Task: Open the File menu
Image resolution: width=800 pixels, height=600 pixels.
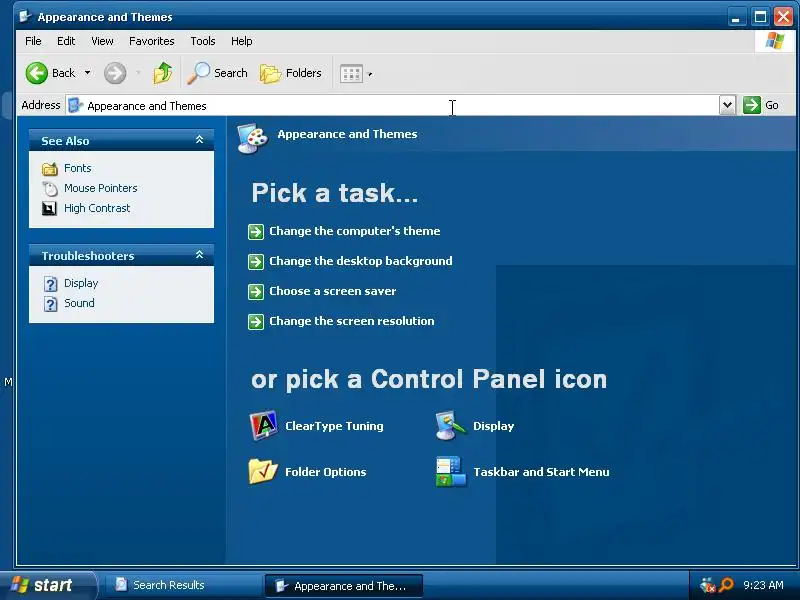Action: 33,41
